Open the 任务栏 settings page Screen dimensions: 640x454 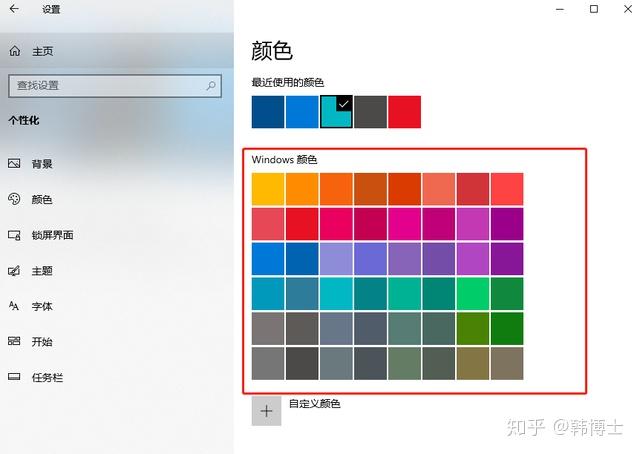[117, 377]
